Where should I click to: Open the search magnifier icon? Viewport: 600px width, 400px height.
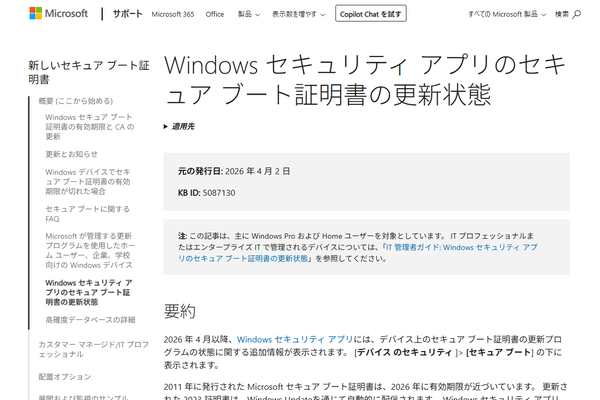[576, 15]
